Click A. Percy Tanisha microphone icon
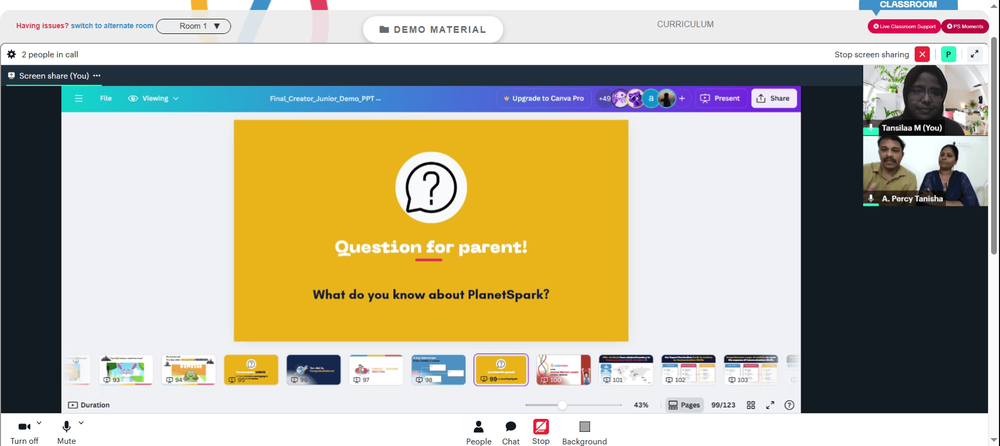 click(871, 198)
